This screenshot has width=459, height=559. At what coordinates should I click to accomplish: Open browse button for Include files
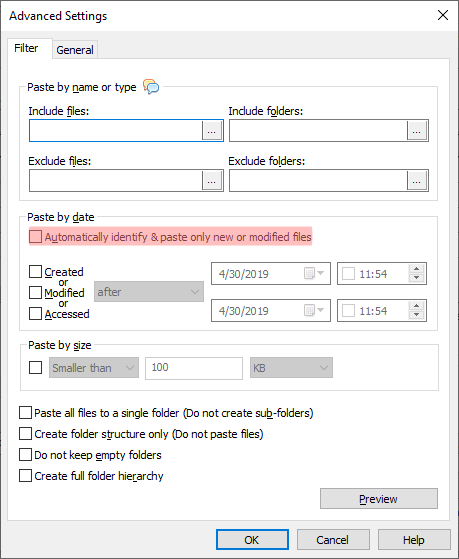point(212,130)
